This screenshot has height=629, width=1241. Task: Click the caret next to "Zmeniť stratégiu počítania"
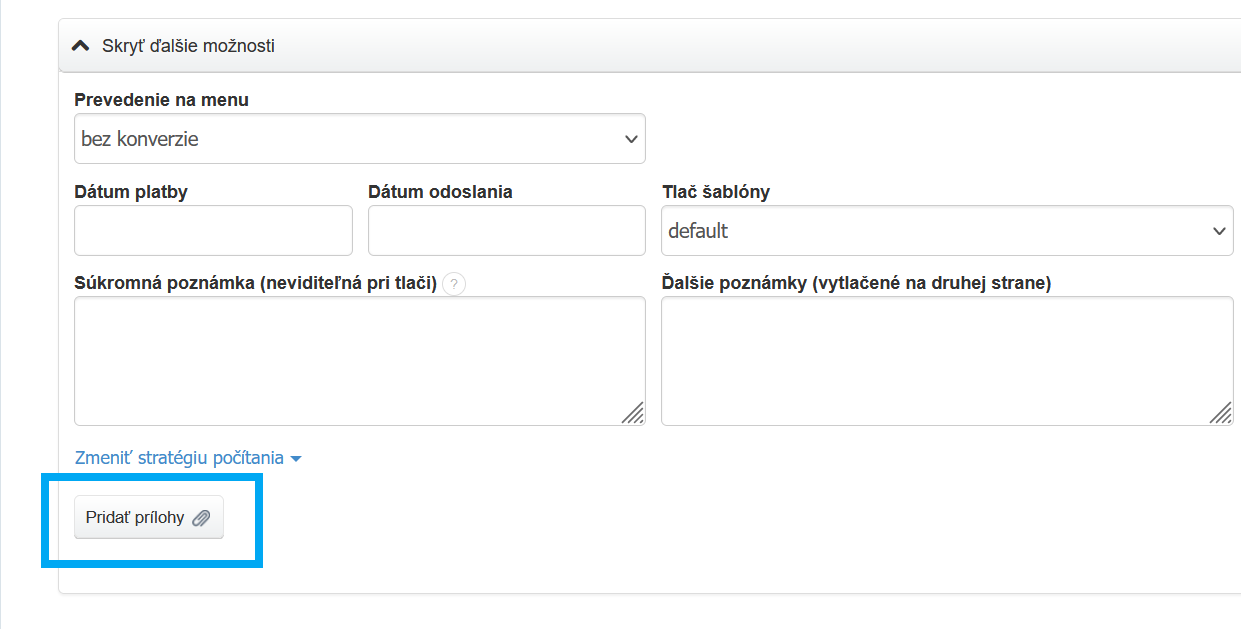click(x=296, y=459)
